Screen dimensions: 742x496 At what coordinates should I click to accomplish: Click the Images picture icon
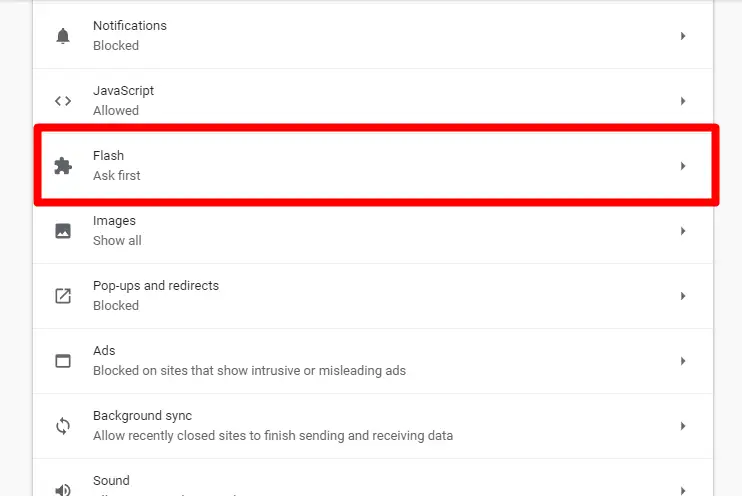[x=63, y=231]
